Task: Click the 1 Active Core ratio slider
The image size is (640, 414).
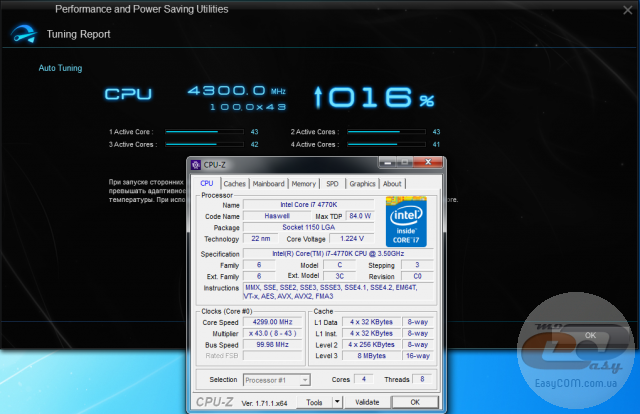Action: coord(204,132)
